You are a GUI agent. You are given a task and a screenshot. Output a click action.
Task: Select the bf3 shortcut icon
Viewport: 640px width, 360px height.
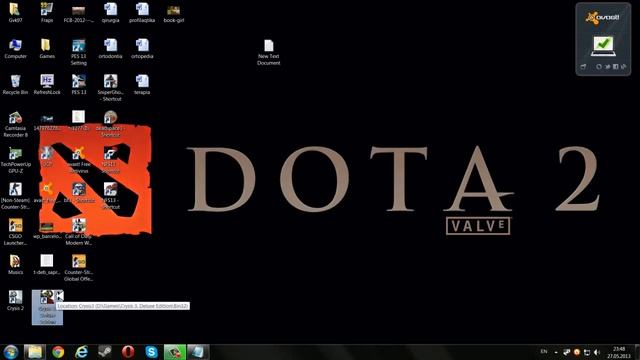[x=78, y=193]
